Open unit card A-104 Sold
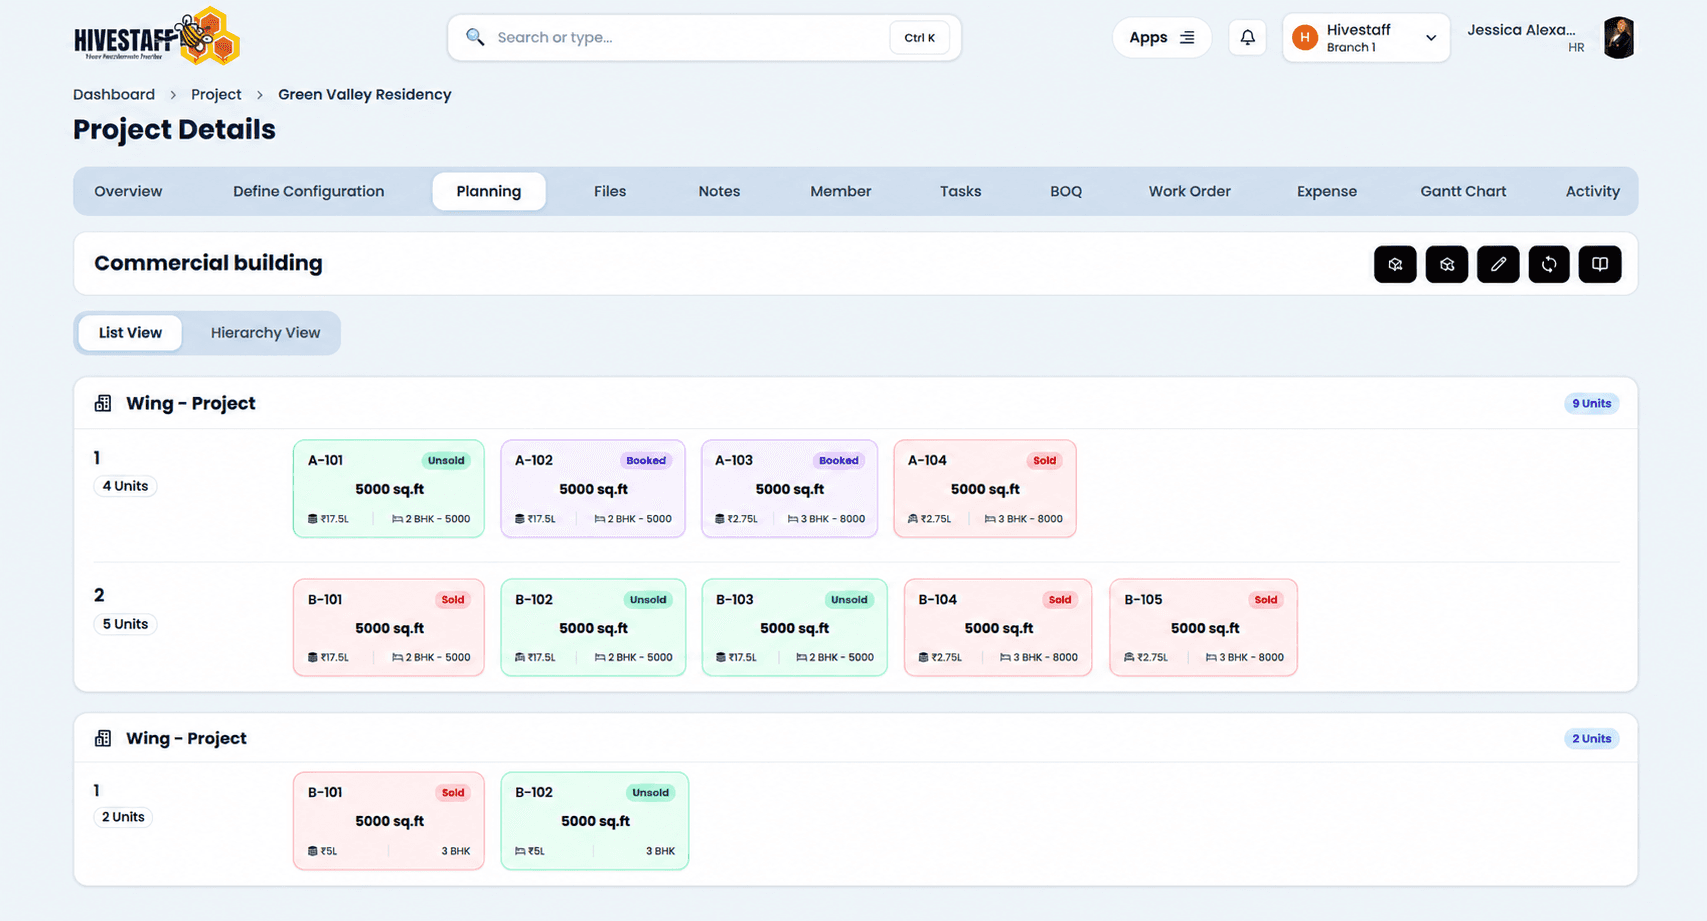Image resolution: width=1707 pixels, height=921 pixels. 985,489
